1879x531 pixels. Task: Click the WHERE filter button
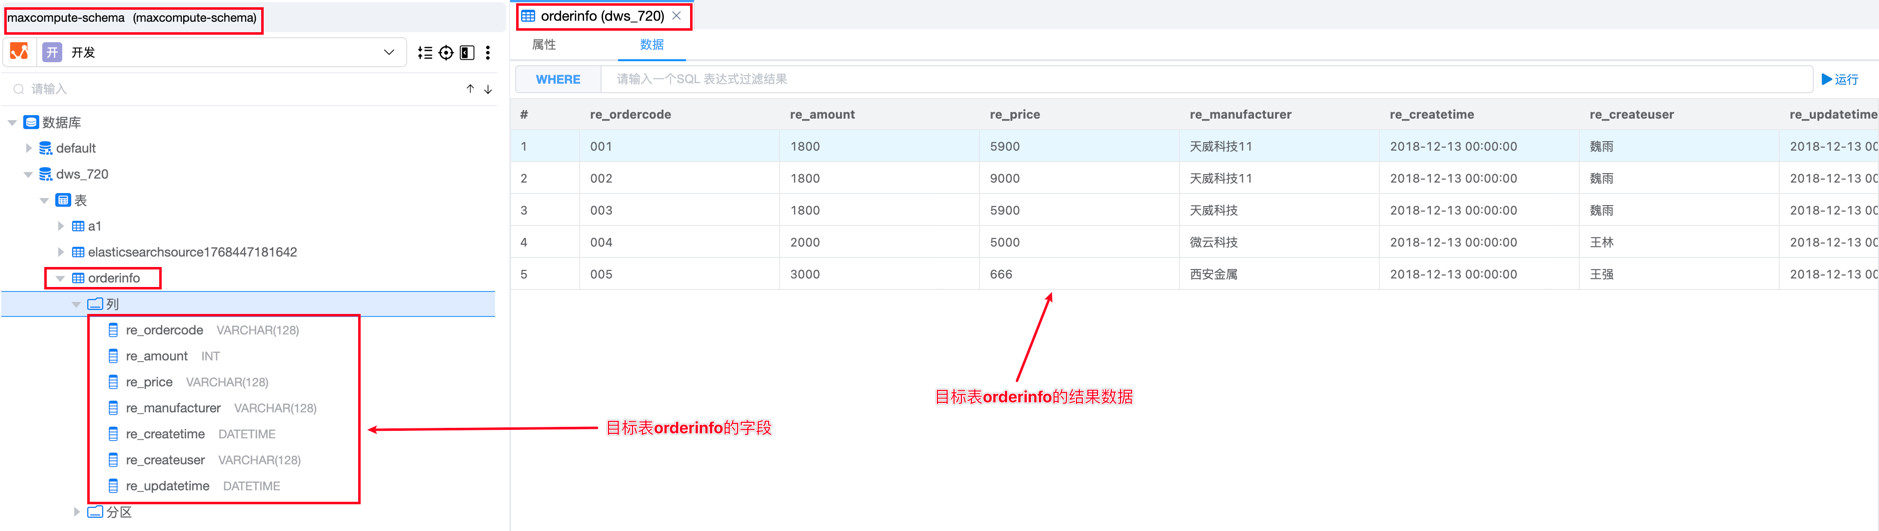[558, 79]
